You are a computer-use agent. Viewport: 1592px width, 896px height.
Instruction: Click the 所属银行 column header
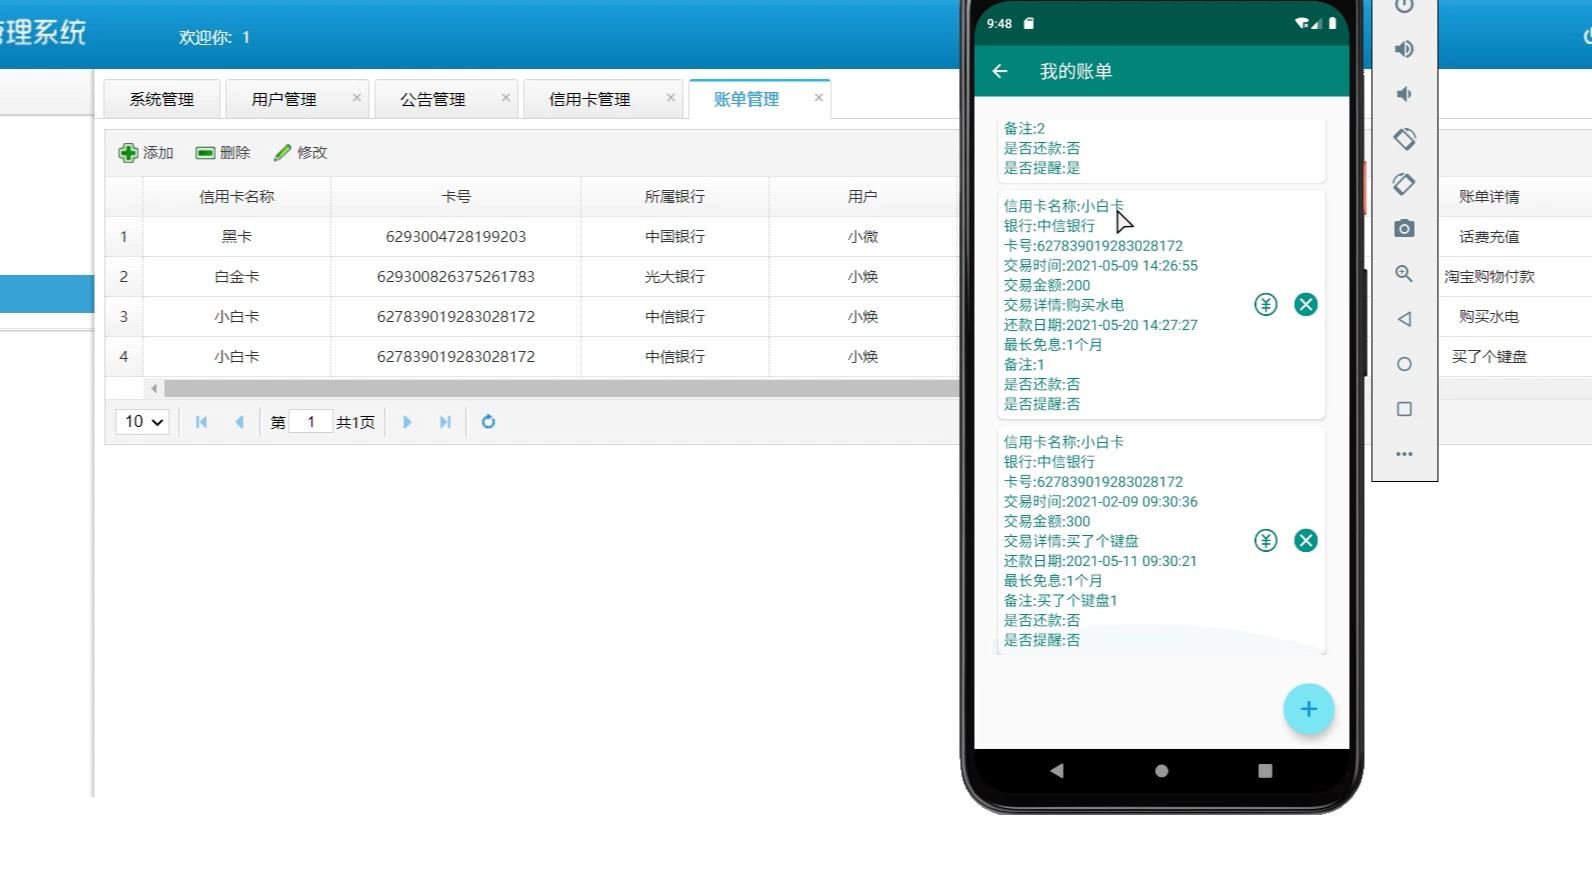(675, 197)
